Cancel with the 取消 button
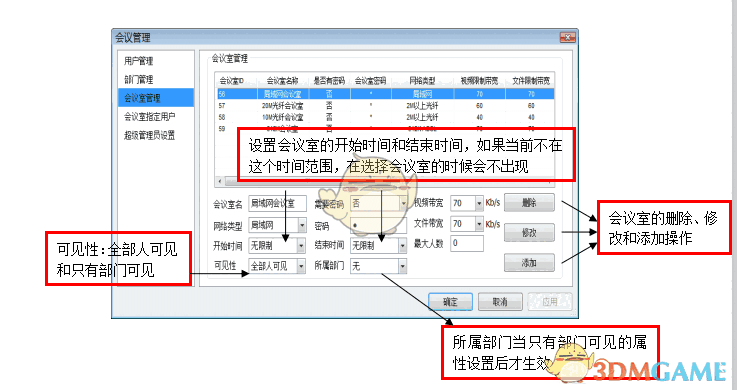Viewport: 737px width, 390px height. (x=500, y=302)
